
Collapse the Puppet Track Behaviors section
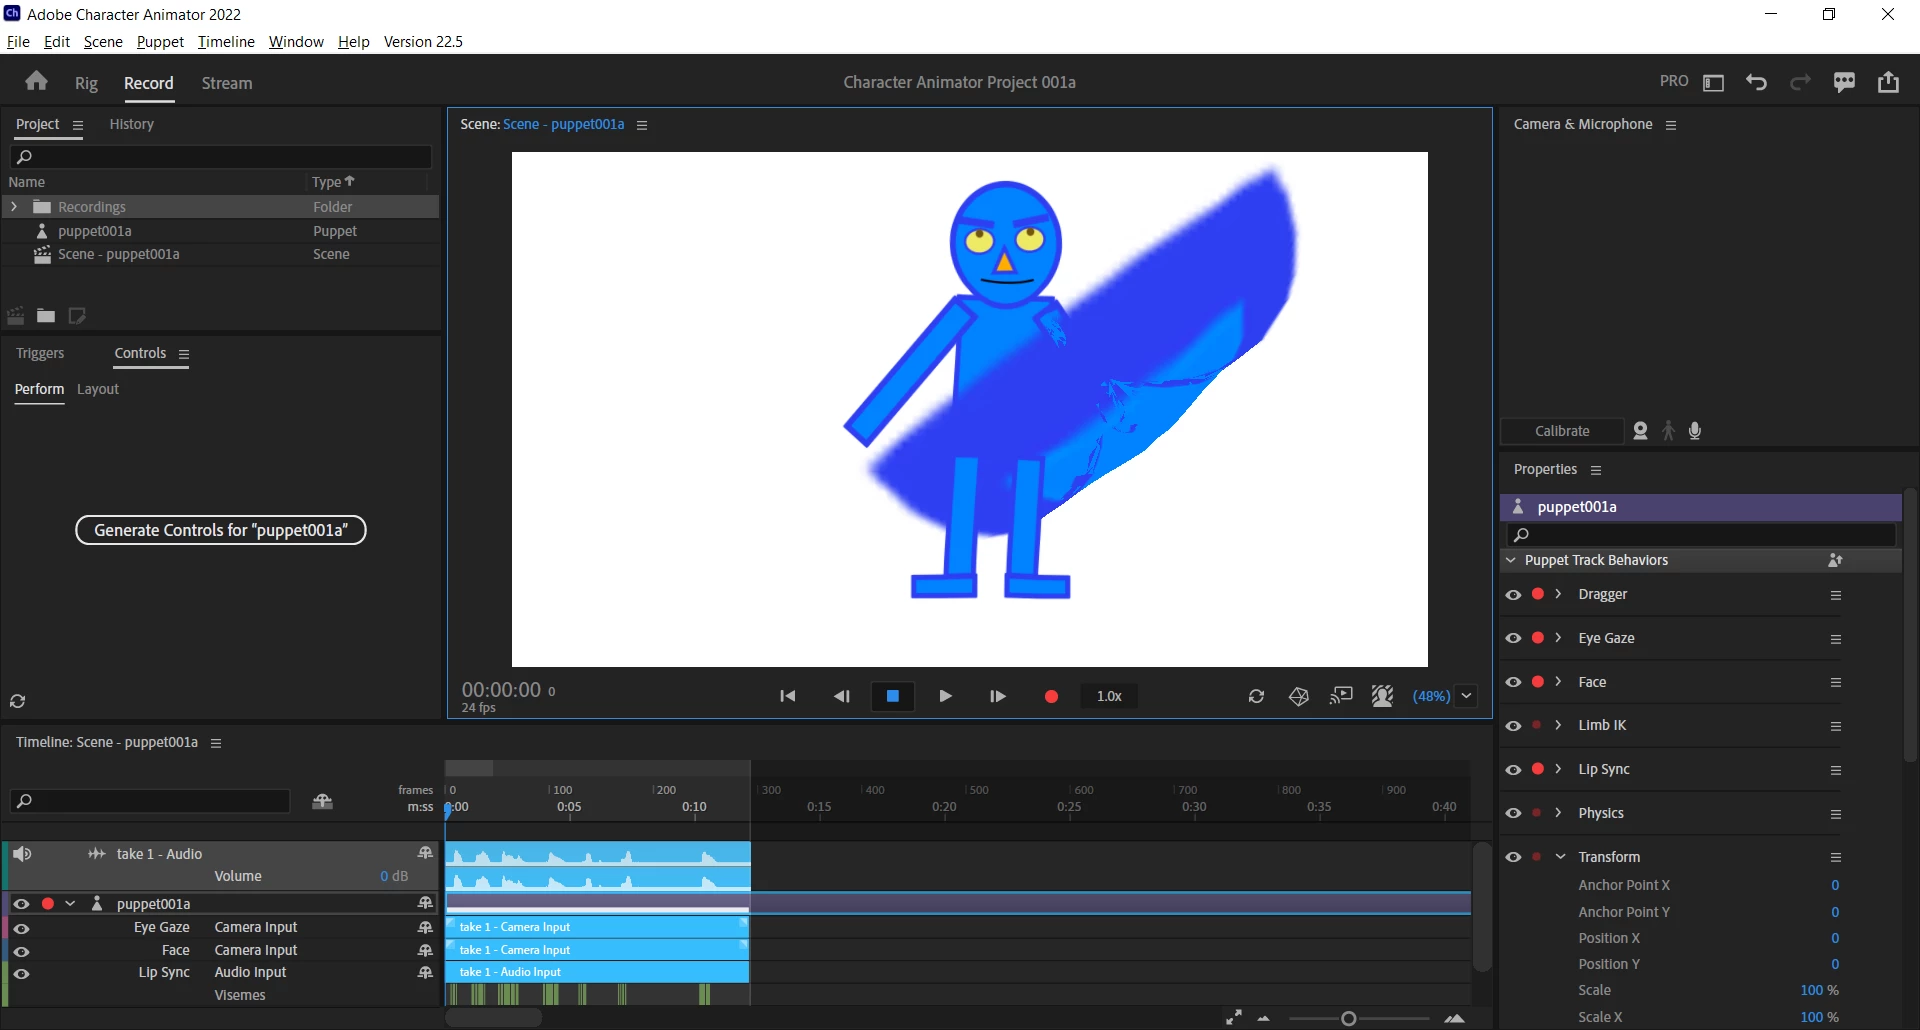pyautogui.click(x=1511, y=560)
